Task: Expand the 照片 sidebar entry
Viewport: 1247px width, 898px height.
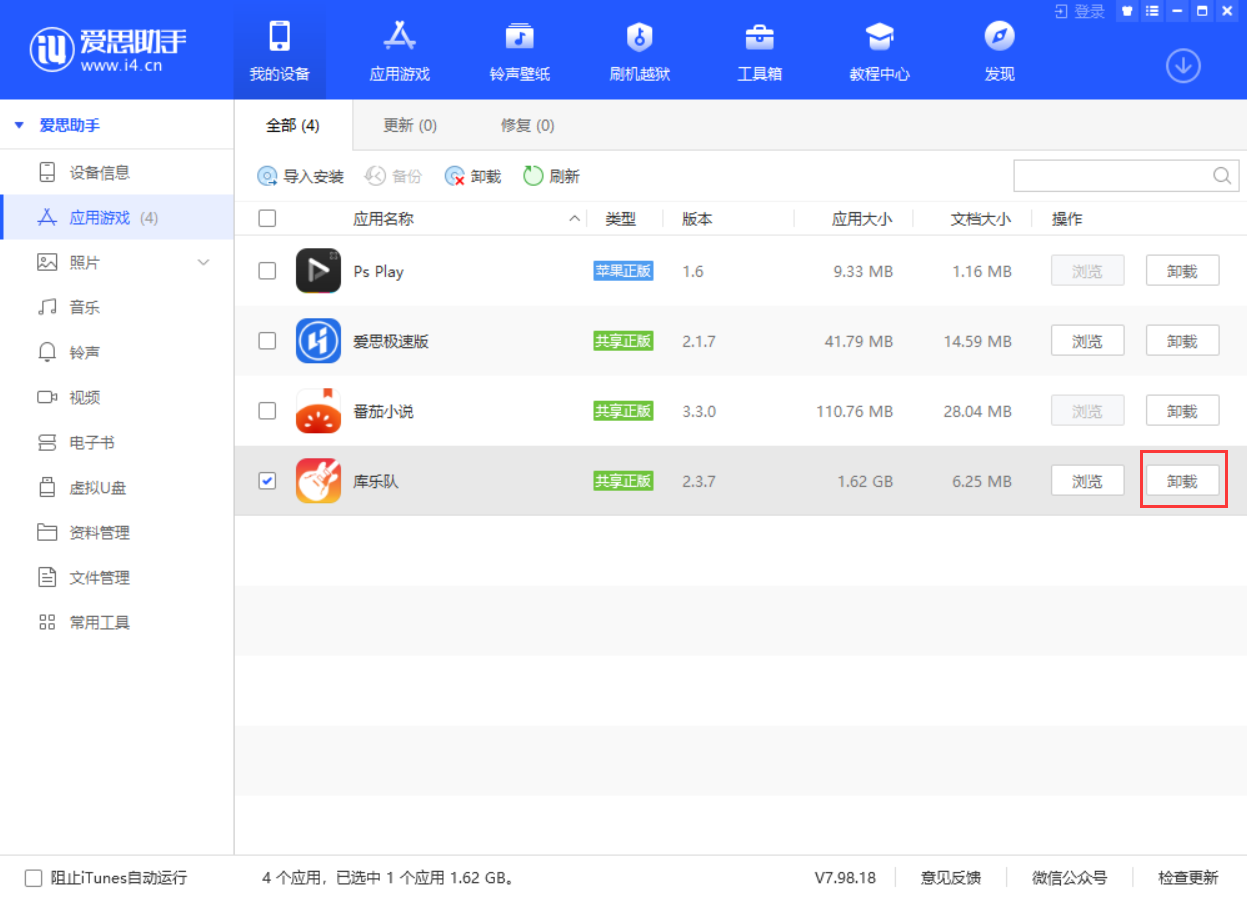Action: (x=204, y=262)
